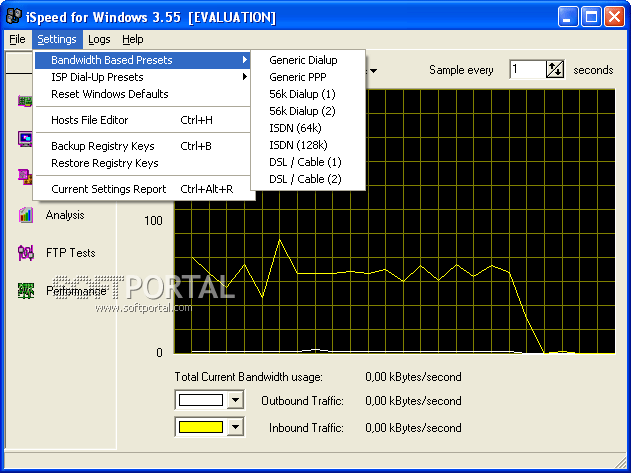The width and height of the screenshot is (632, 474).
Task: Expand the ISP Dial-Up Presets submenu
Action: tap(142, 77)
